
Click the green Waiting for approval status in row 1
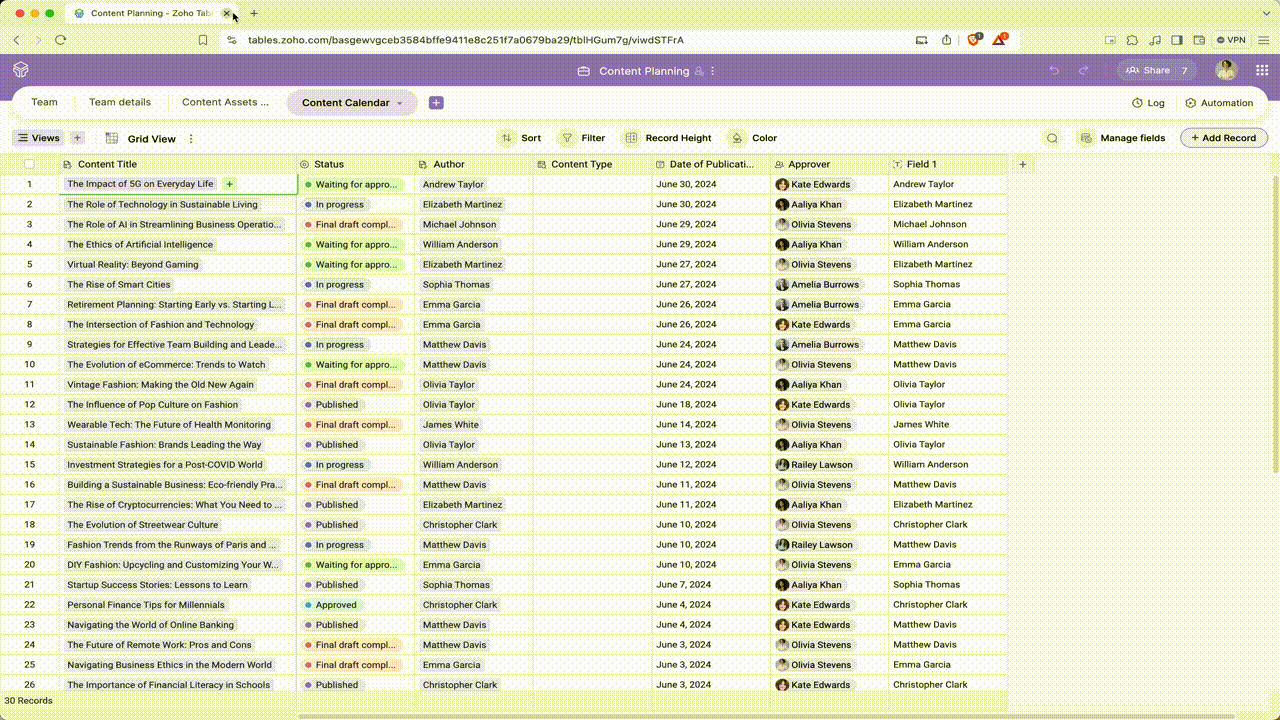tap(353, 184)
